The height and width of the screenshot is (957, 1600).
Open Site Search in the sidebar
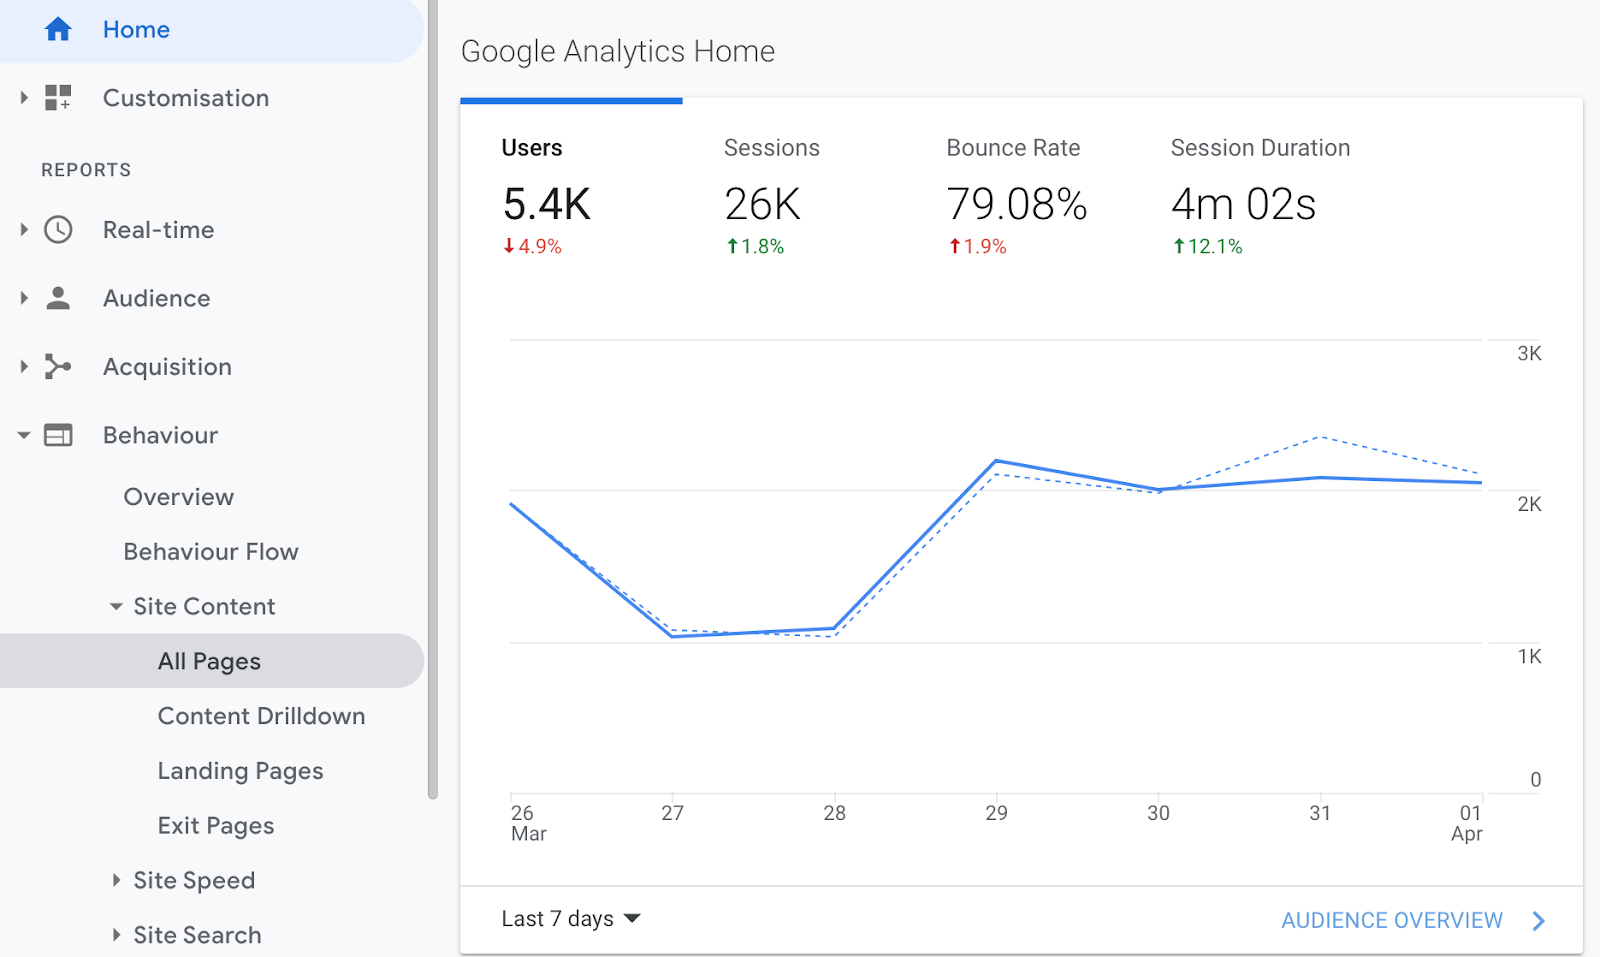[197, 935]
